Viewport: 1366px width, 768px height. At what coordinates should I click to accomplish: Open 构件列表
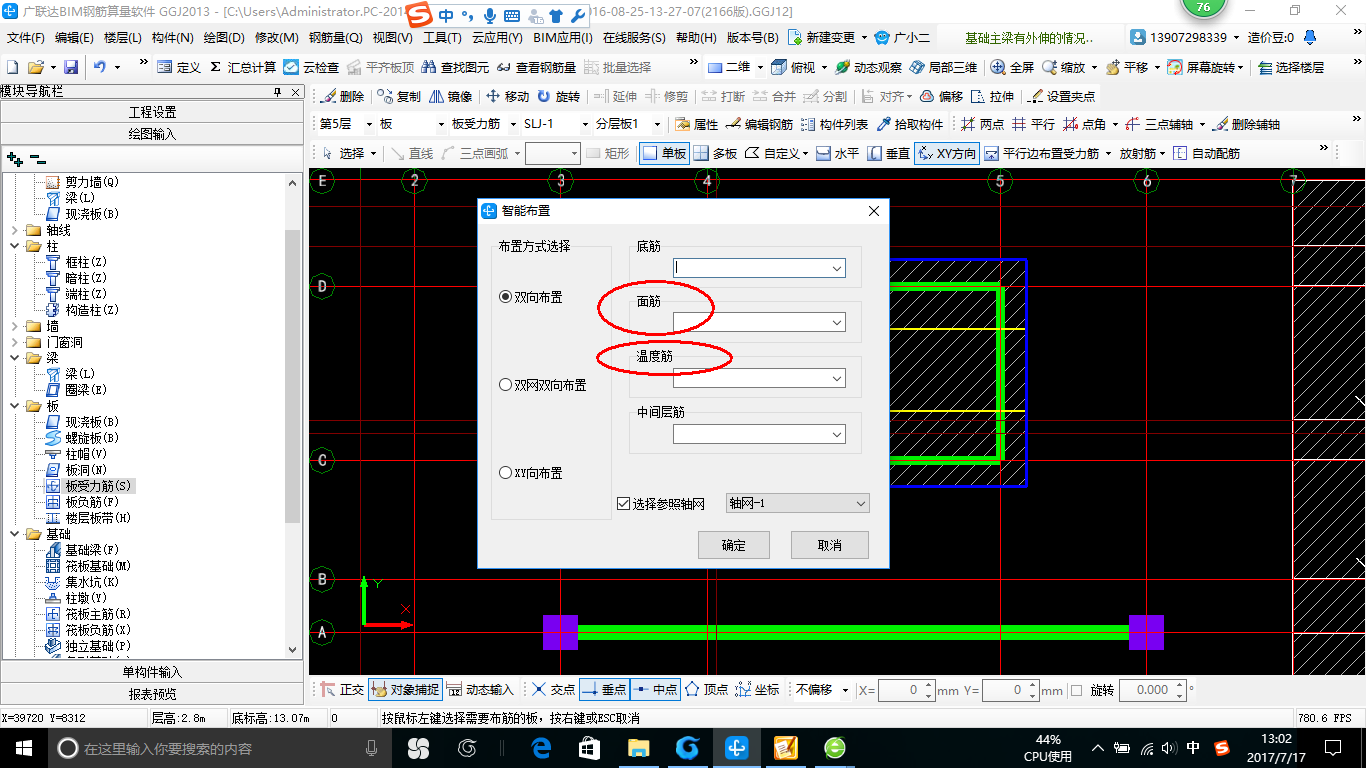point(834,124)
